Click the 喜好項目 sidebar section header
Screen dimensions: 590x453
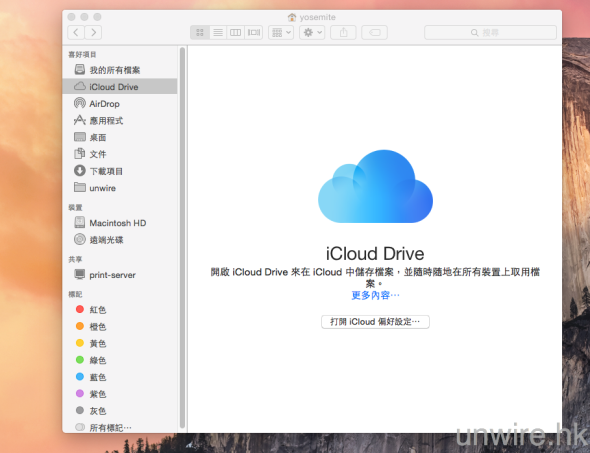(82, 55)
